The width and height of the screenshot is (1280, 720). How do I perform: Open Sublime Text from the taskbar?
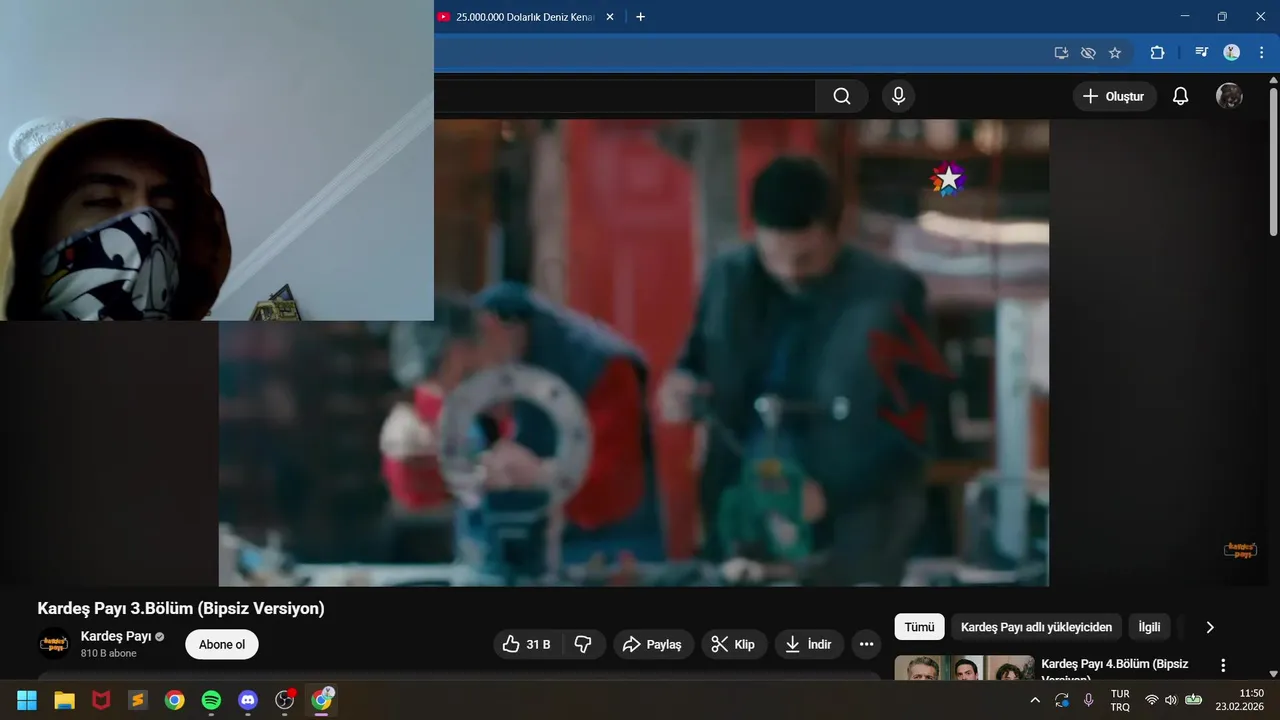click(138, 700)
